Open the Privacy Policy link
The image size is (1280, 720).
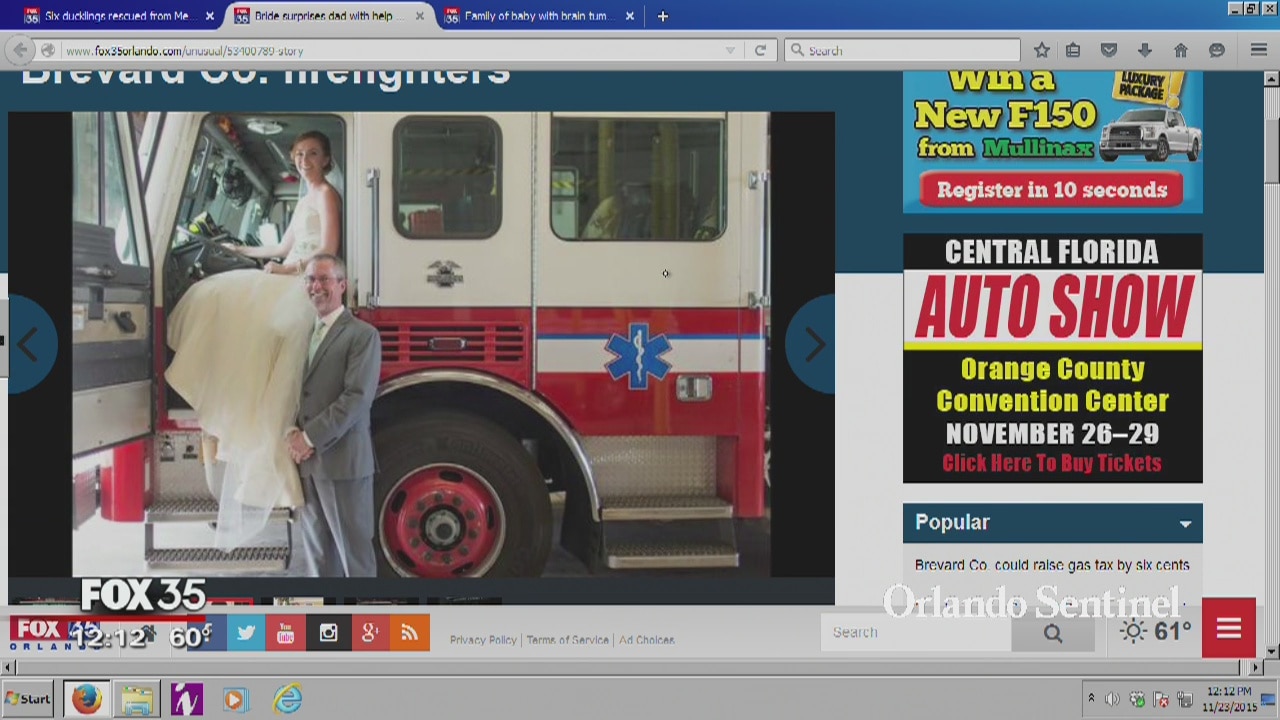pyautogui.click(x=483, y=640)
